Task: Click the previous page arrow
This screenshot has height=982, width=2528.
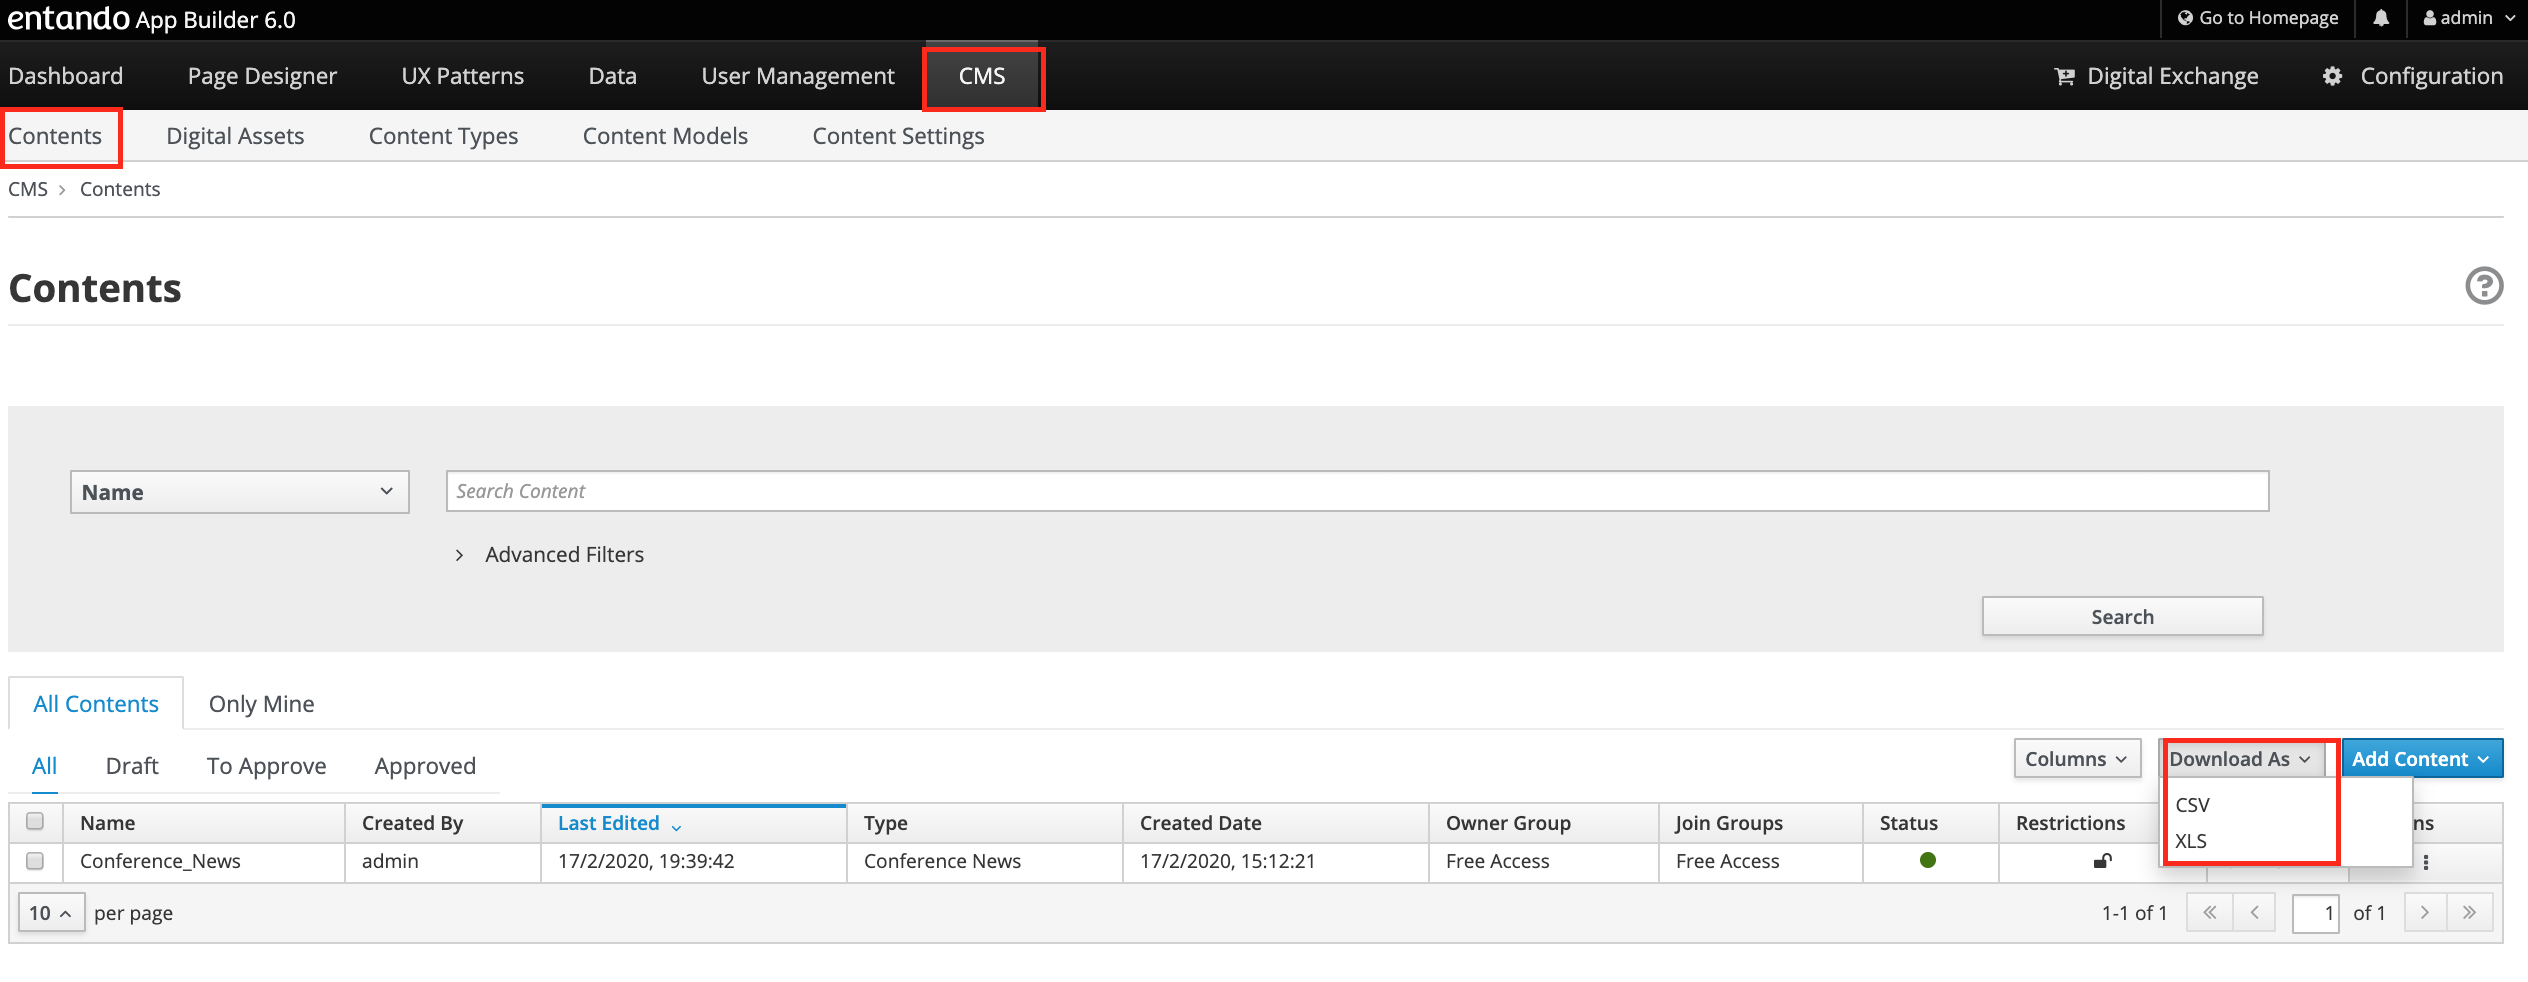Action: (x=2254, y=912)
